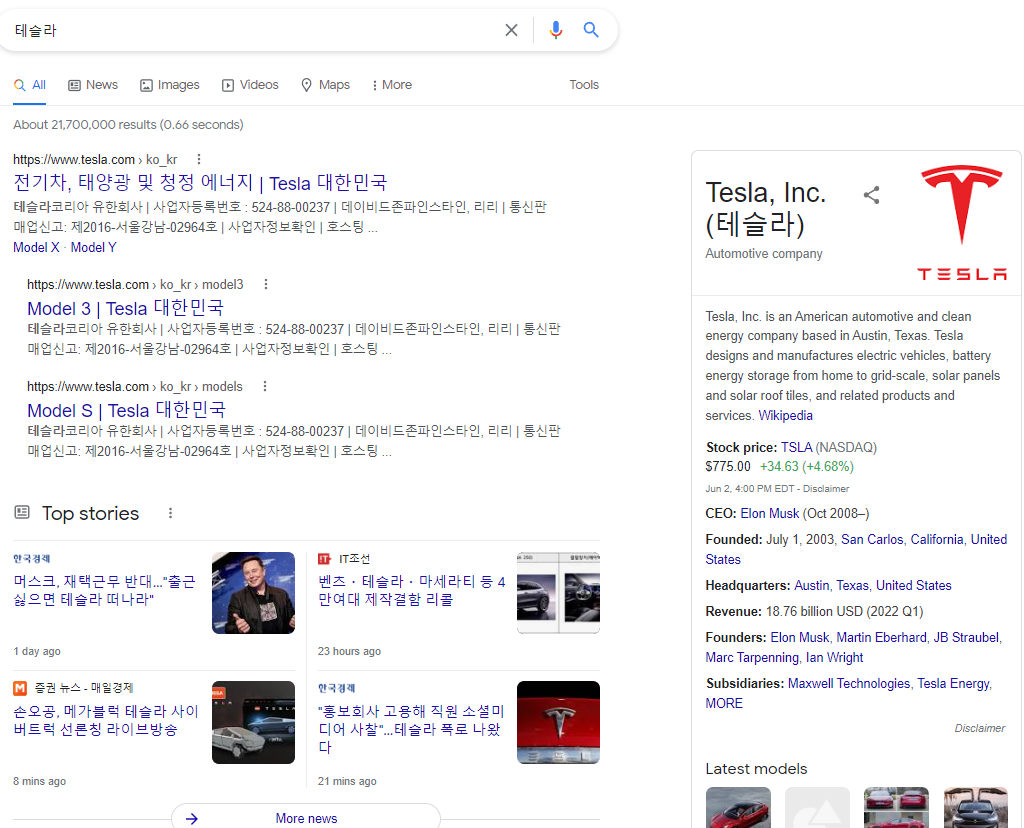Image resolution: width=1024 pixels, height=828 pixels.
Task: Open options for the first tesla.com result
Action: pos(198,159)
